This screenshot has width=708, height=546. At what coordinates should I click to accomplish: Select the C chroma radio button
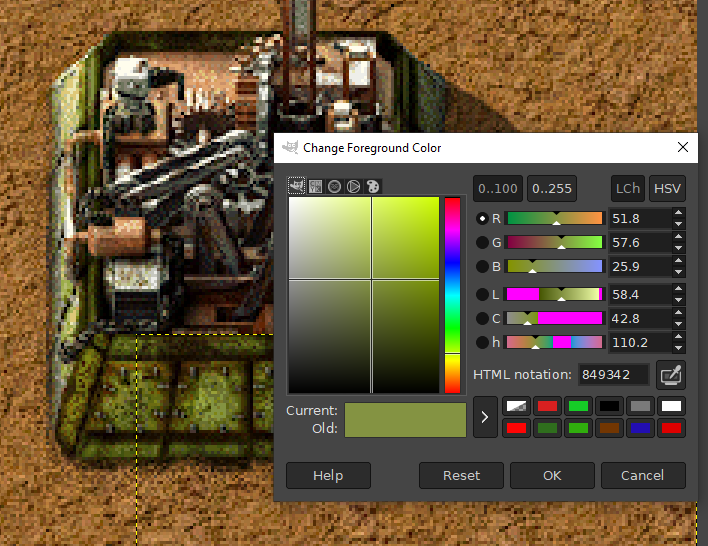482,318
